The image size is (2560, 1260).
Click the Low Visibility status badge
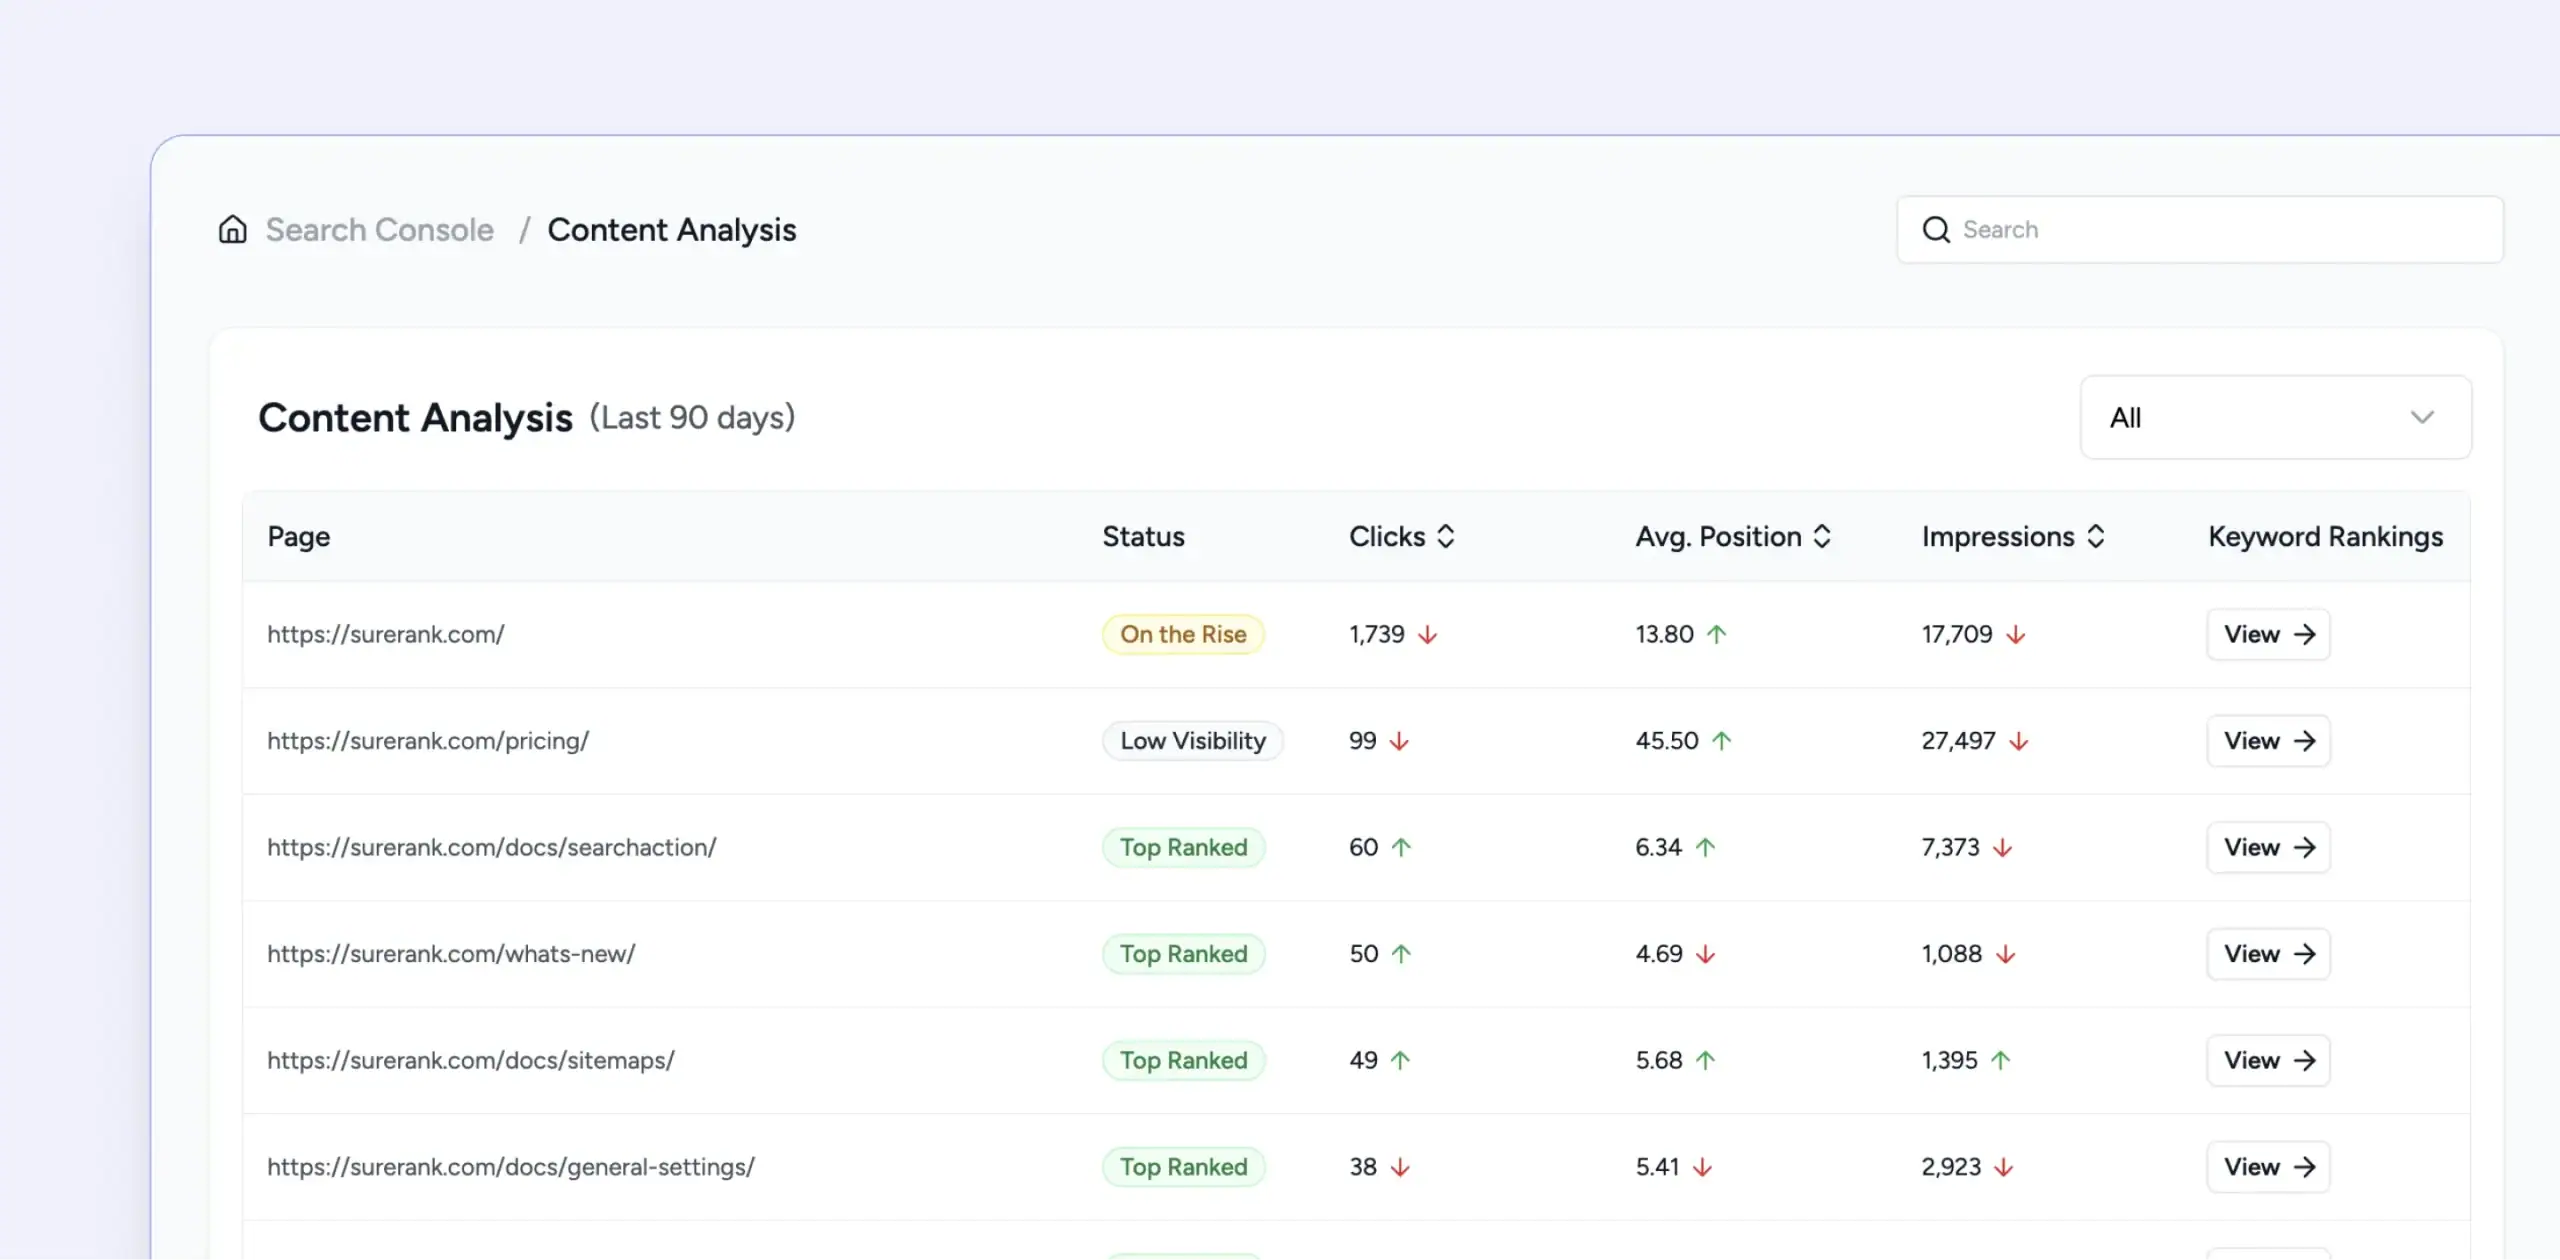1193,741
